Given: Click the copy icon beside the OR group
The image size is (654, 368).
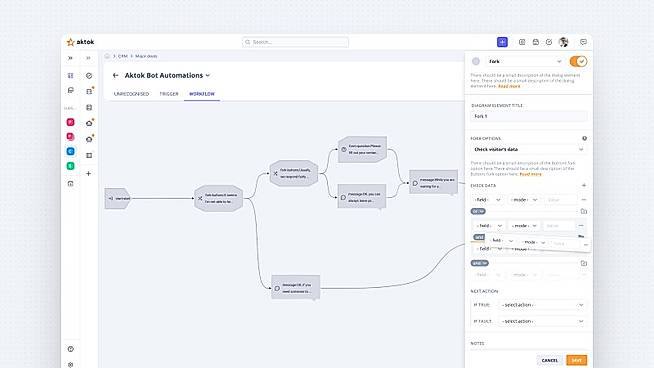Looking at the screenshot, I should coord(584,212).
